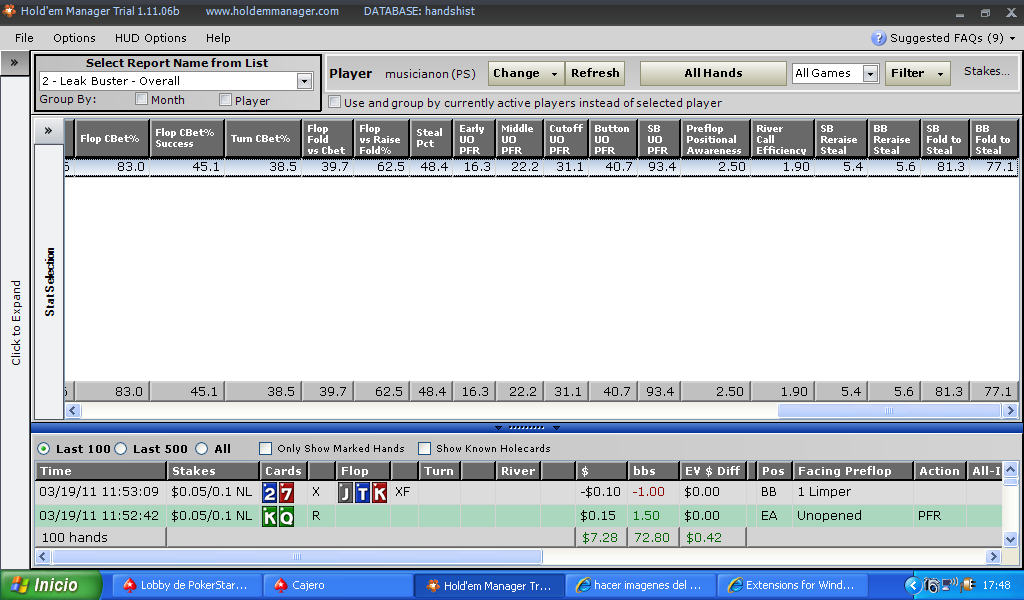This screenshot has width=1024, height=600.
Task: Toggle Show Known Holecards checkbox
Action: pyautogui.click(x=425, y=449)
